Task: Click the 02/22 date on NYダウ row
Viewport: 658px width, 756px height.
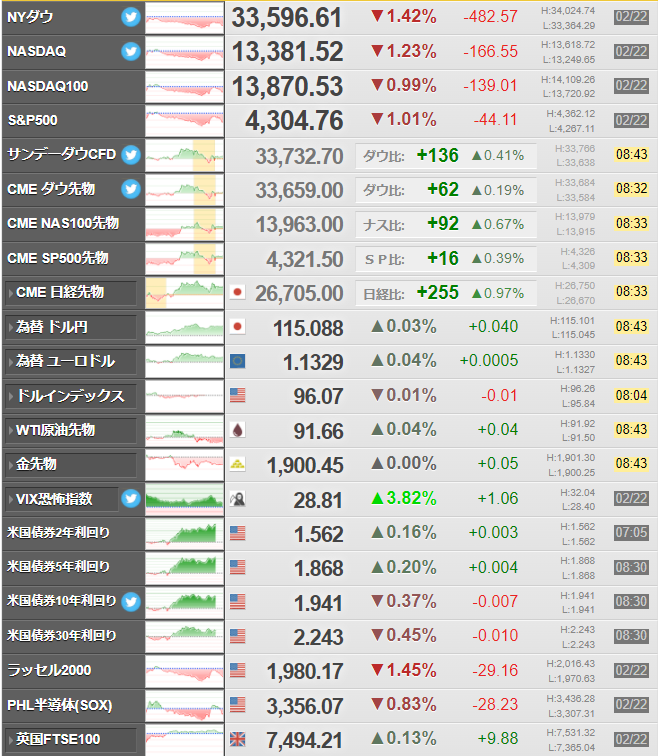Action: 631,17
